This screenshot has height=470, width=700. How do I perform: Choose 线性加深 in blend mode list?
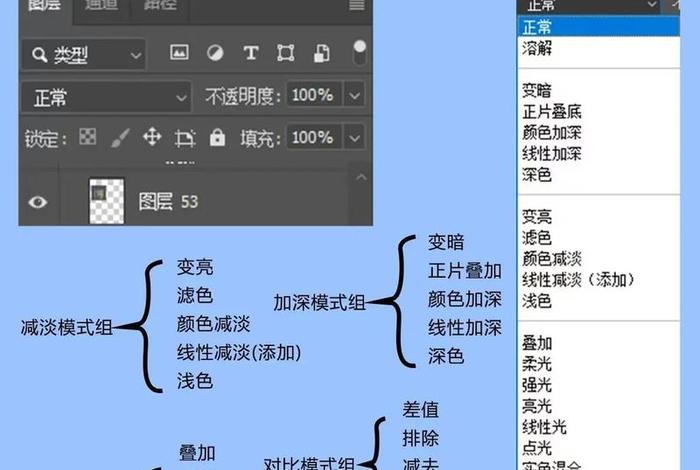(552, 153)
